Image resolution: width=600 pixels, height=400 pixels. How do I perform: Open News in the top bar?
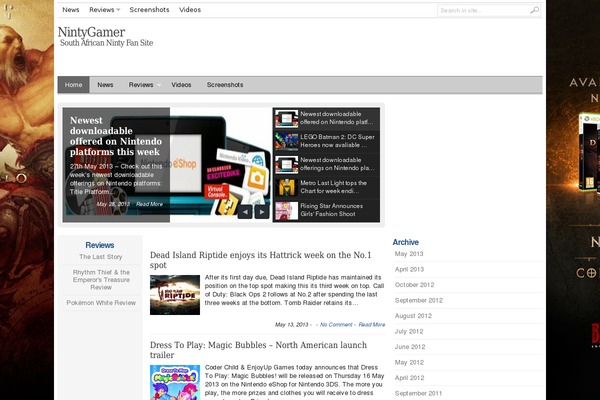tap(71, 10)
